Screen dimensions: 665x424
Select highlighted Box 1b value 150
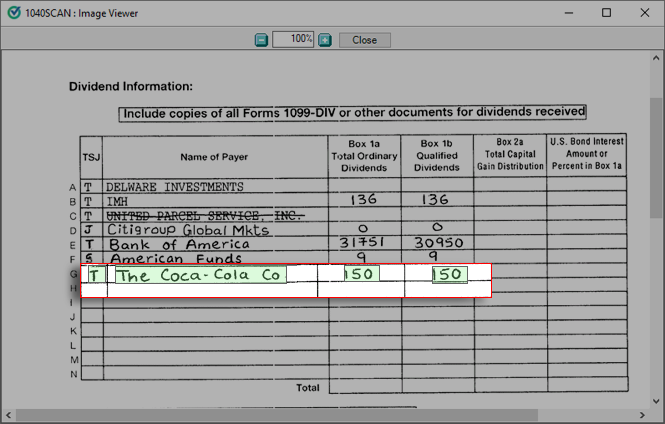pos(450,274)
